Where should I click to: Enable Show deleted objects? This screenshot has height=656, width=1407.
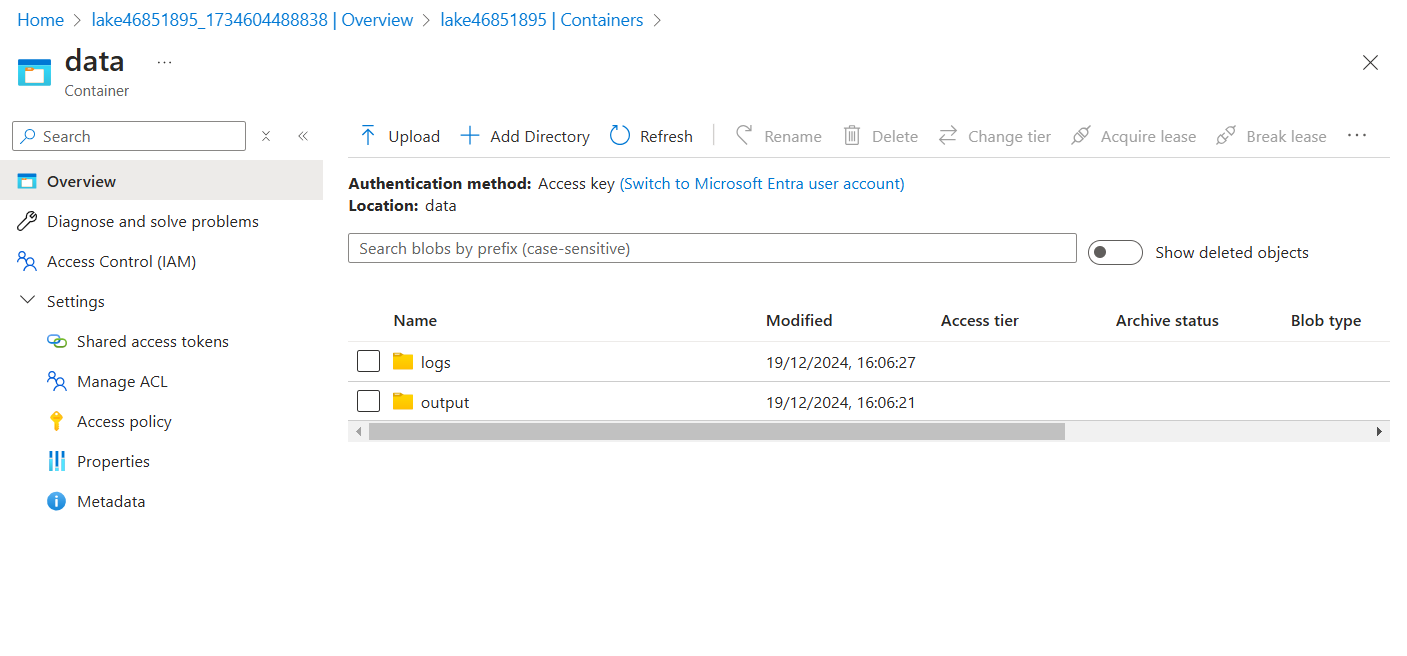coord(1115,252)
